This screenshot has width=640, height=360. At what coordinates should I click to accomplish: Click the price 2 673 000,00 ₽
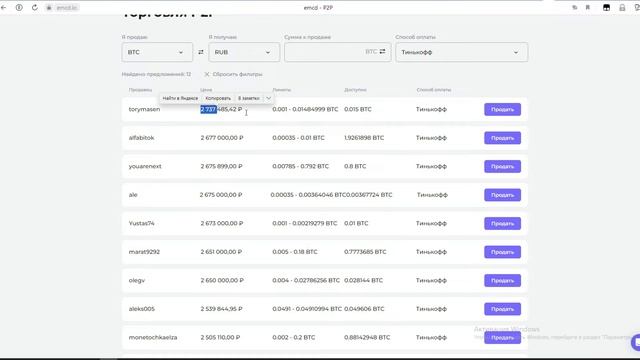tap(222, 224)
